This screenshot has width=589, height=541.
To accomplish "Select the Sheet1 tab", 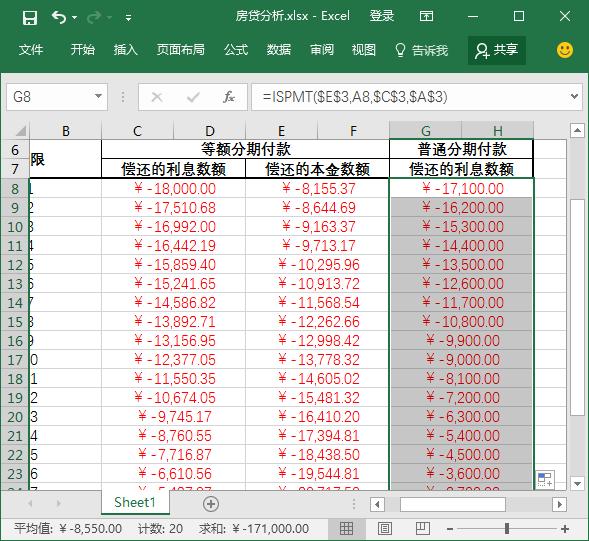I will tap(134, 502).
